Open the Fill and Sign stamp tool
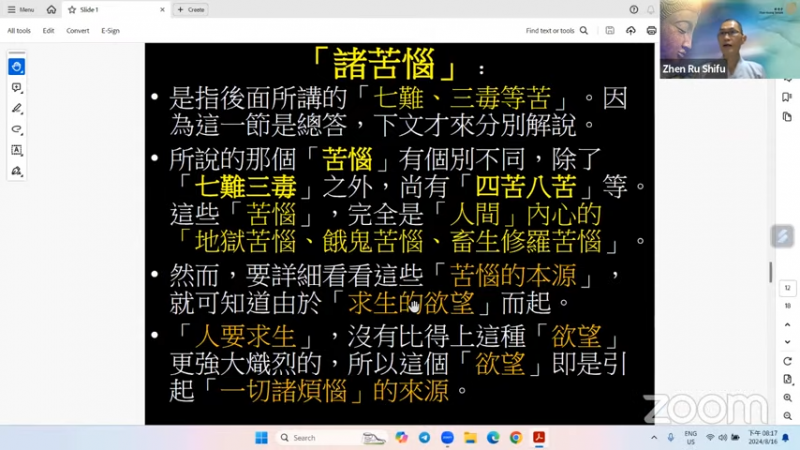Viewport: 800px width, 450px height. coord(17,171)
